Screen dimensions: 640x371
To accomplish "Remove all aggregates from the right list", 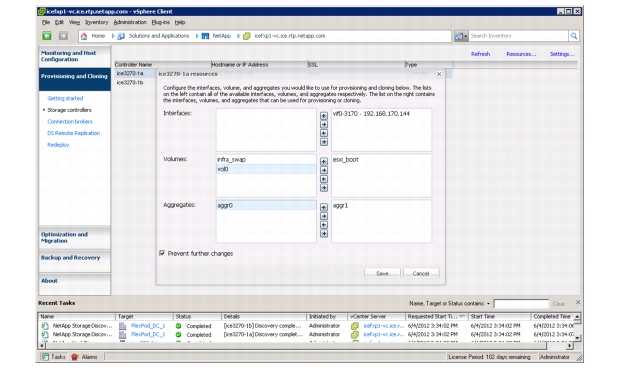I will click(324, 233).
